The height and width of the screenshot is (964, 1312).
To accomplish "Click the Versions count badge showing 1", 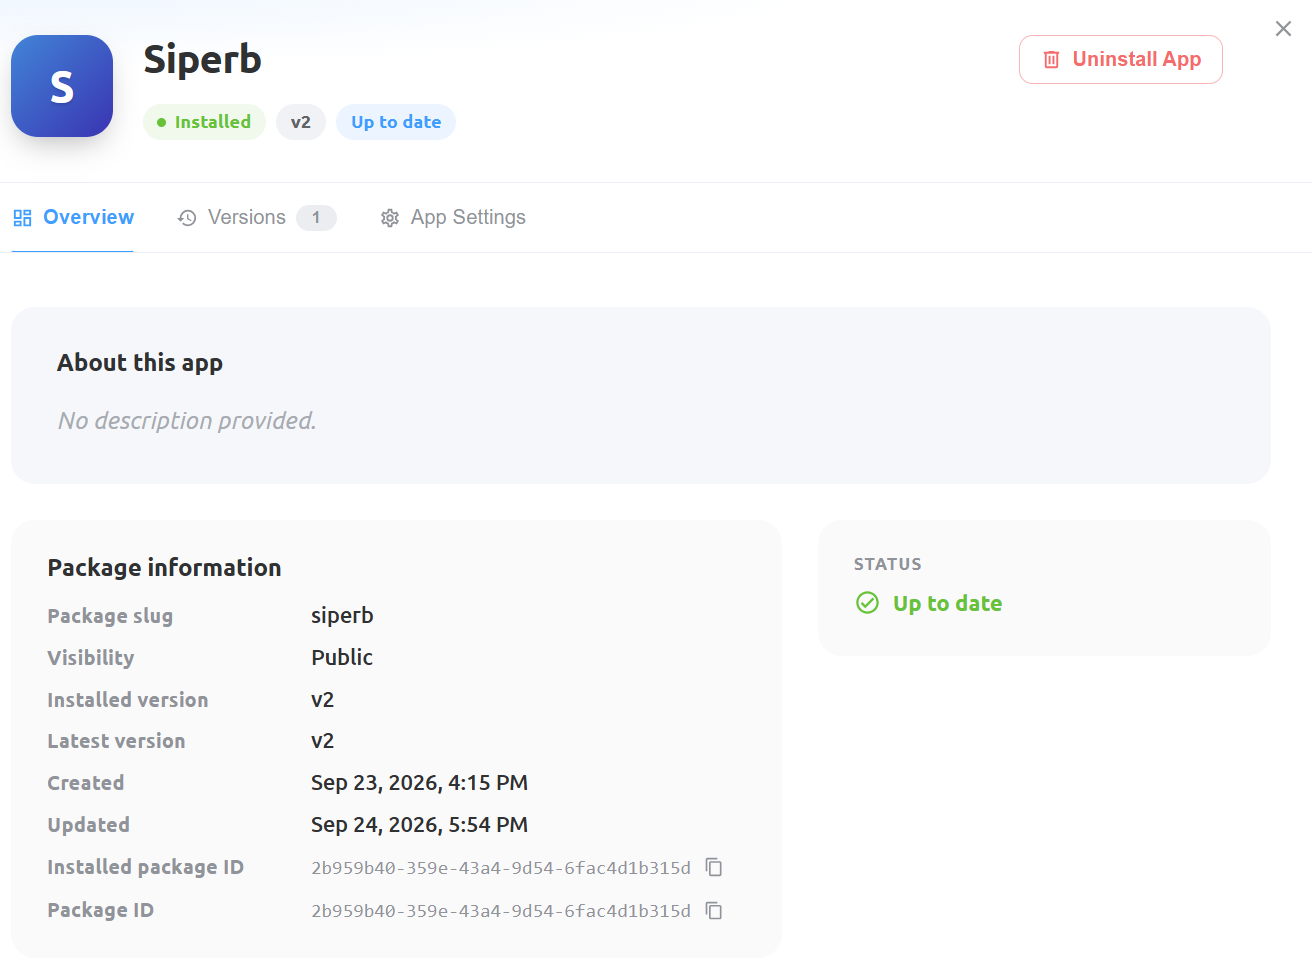I will 316,217.
